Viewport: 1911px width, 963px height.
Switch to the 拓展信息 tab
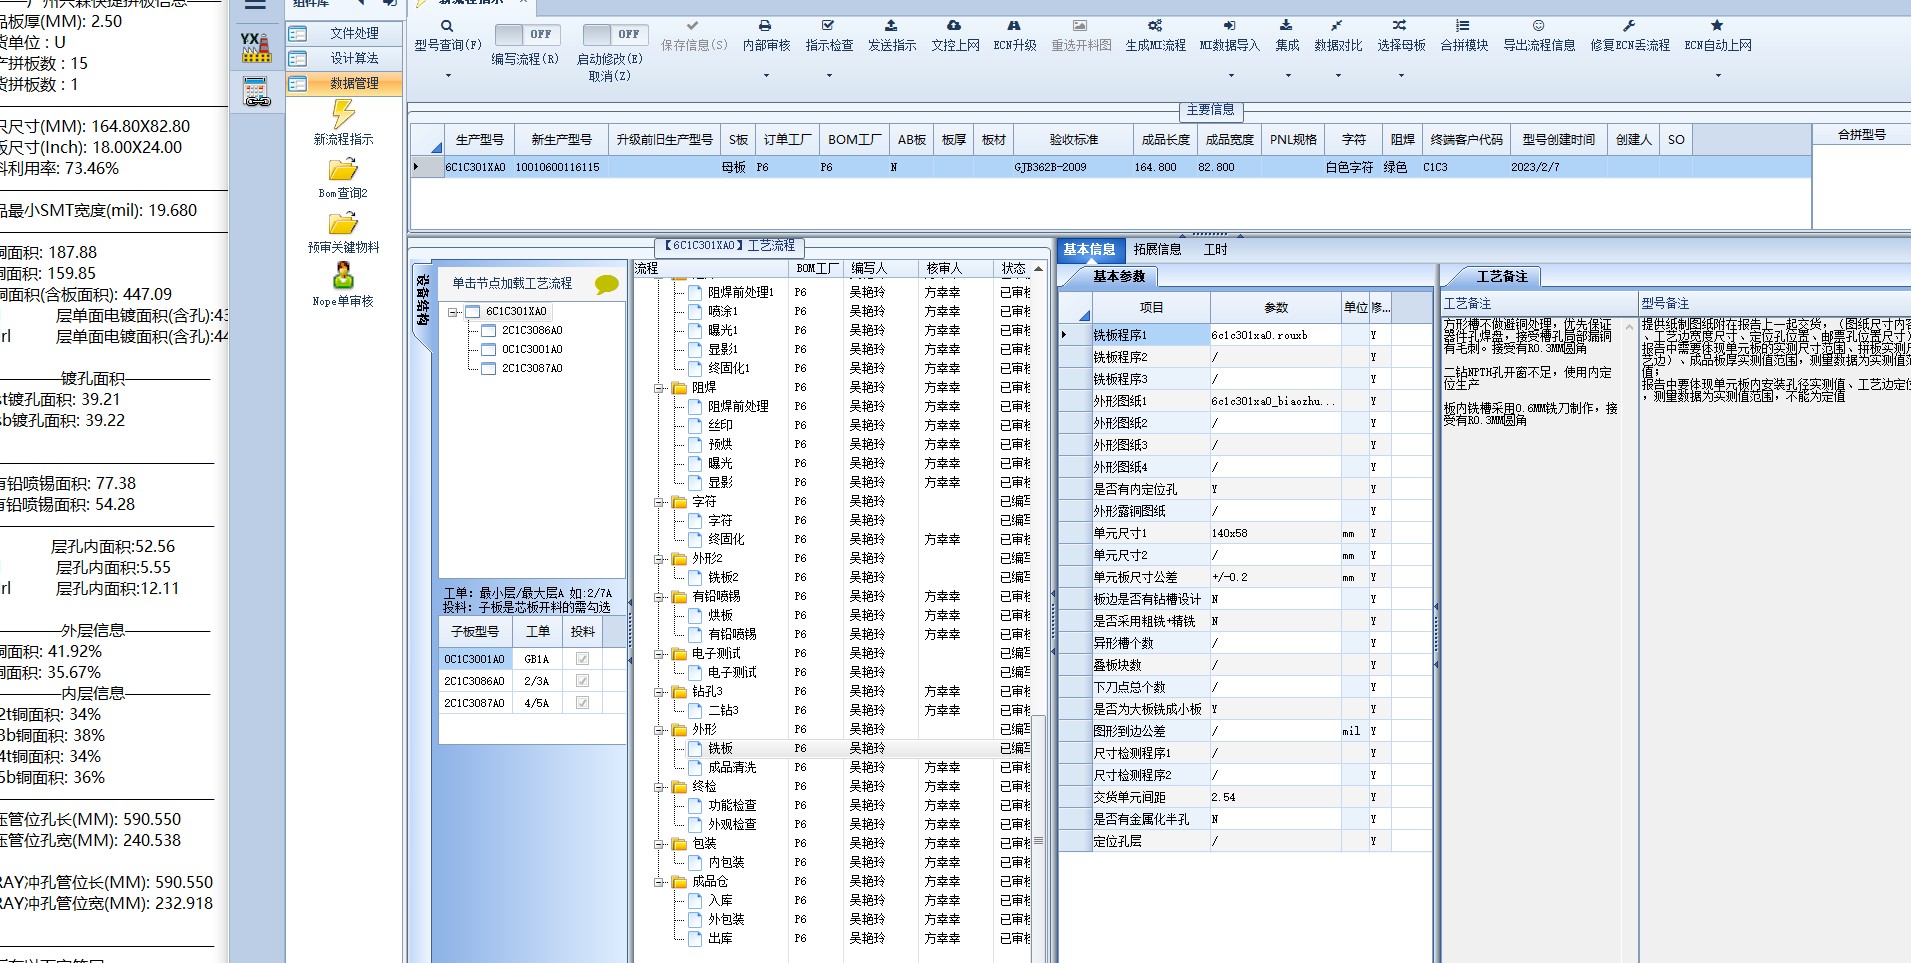click(1157, 249)
